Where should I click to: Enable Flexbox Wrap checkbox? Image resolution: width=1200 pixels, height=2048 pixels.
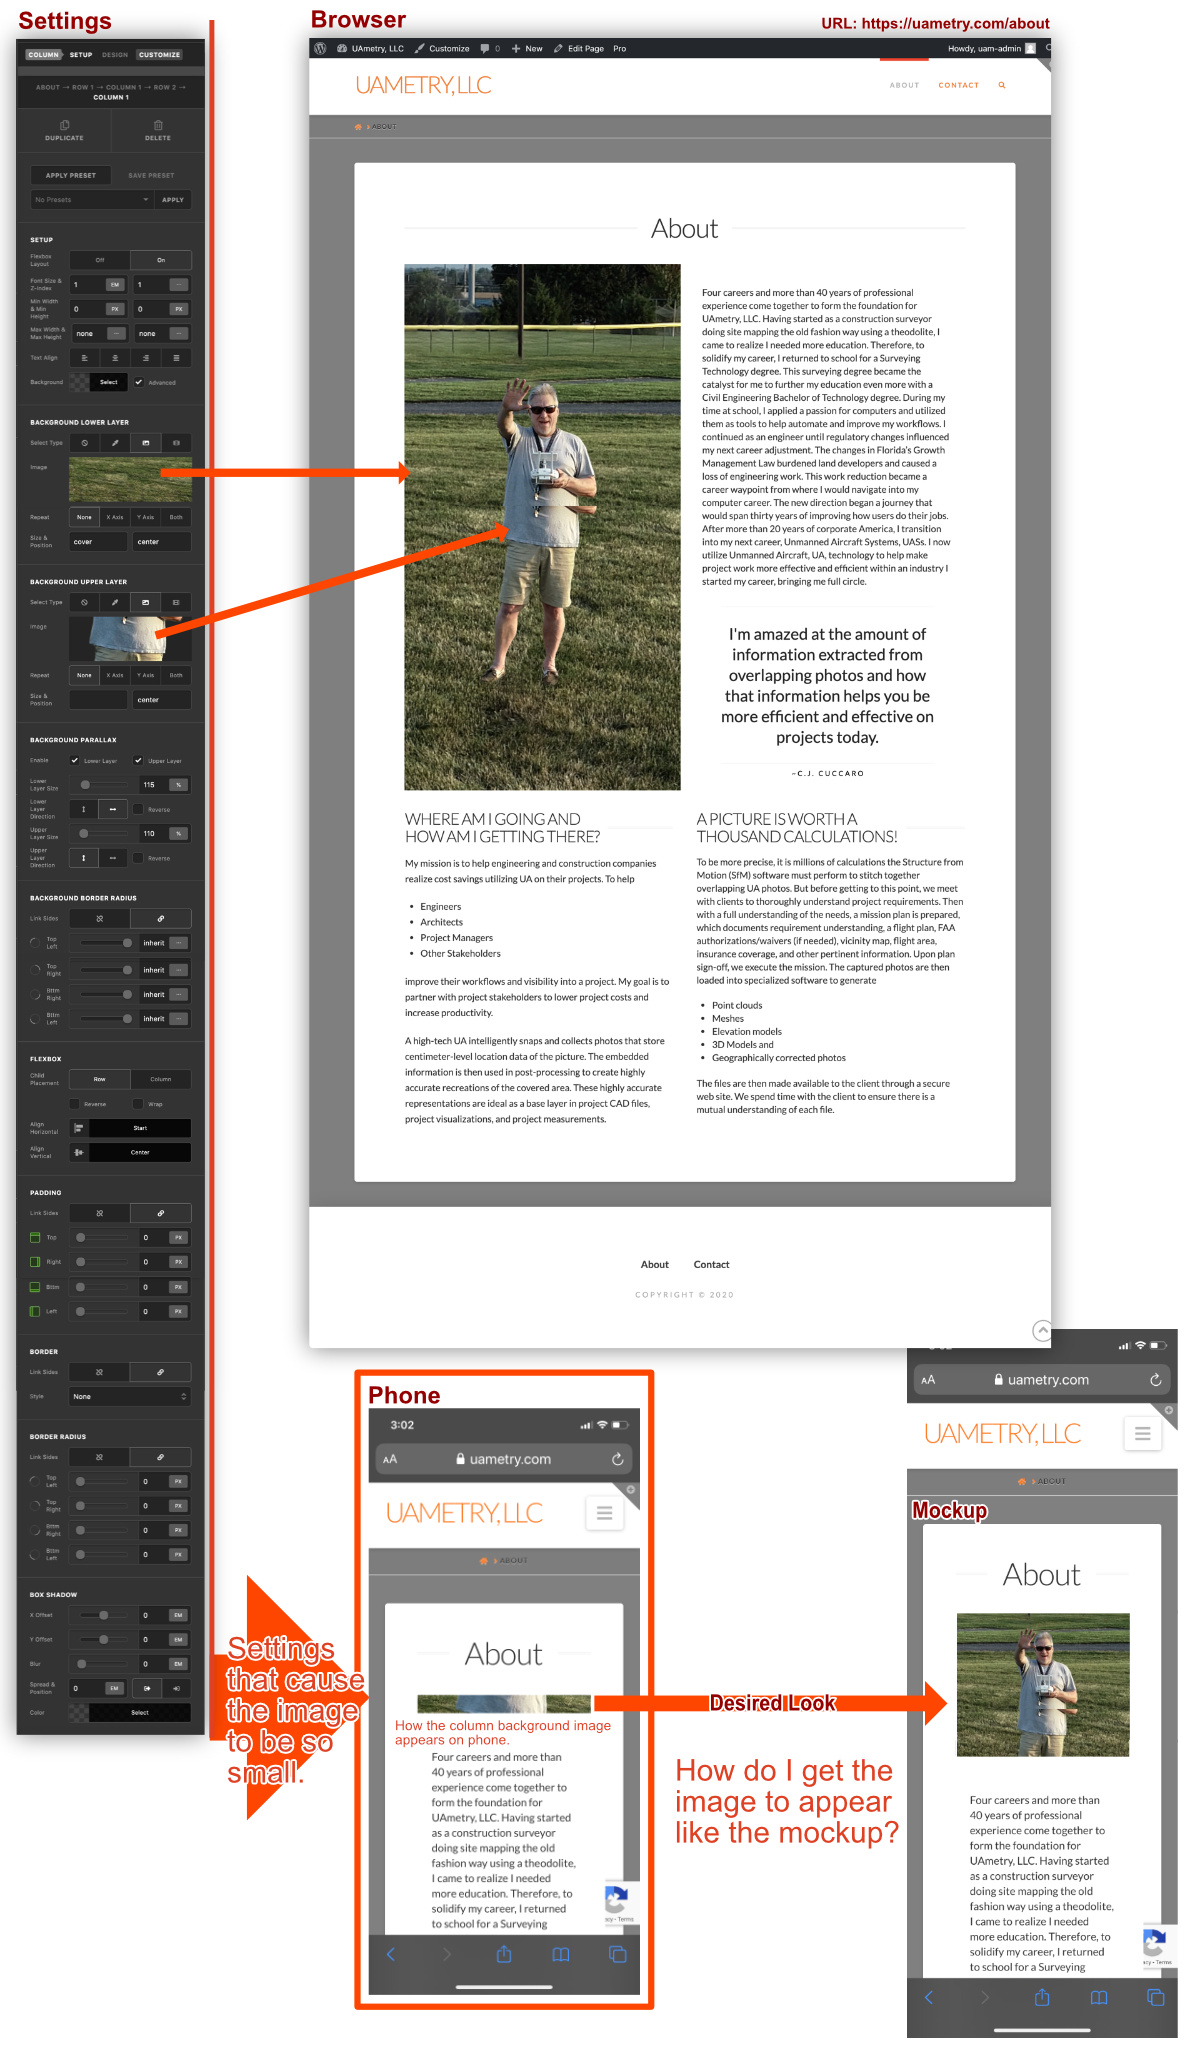coord(139,1104)
